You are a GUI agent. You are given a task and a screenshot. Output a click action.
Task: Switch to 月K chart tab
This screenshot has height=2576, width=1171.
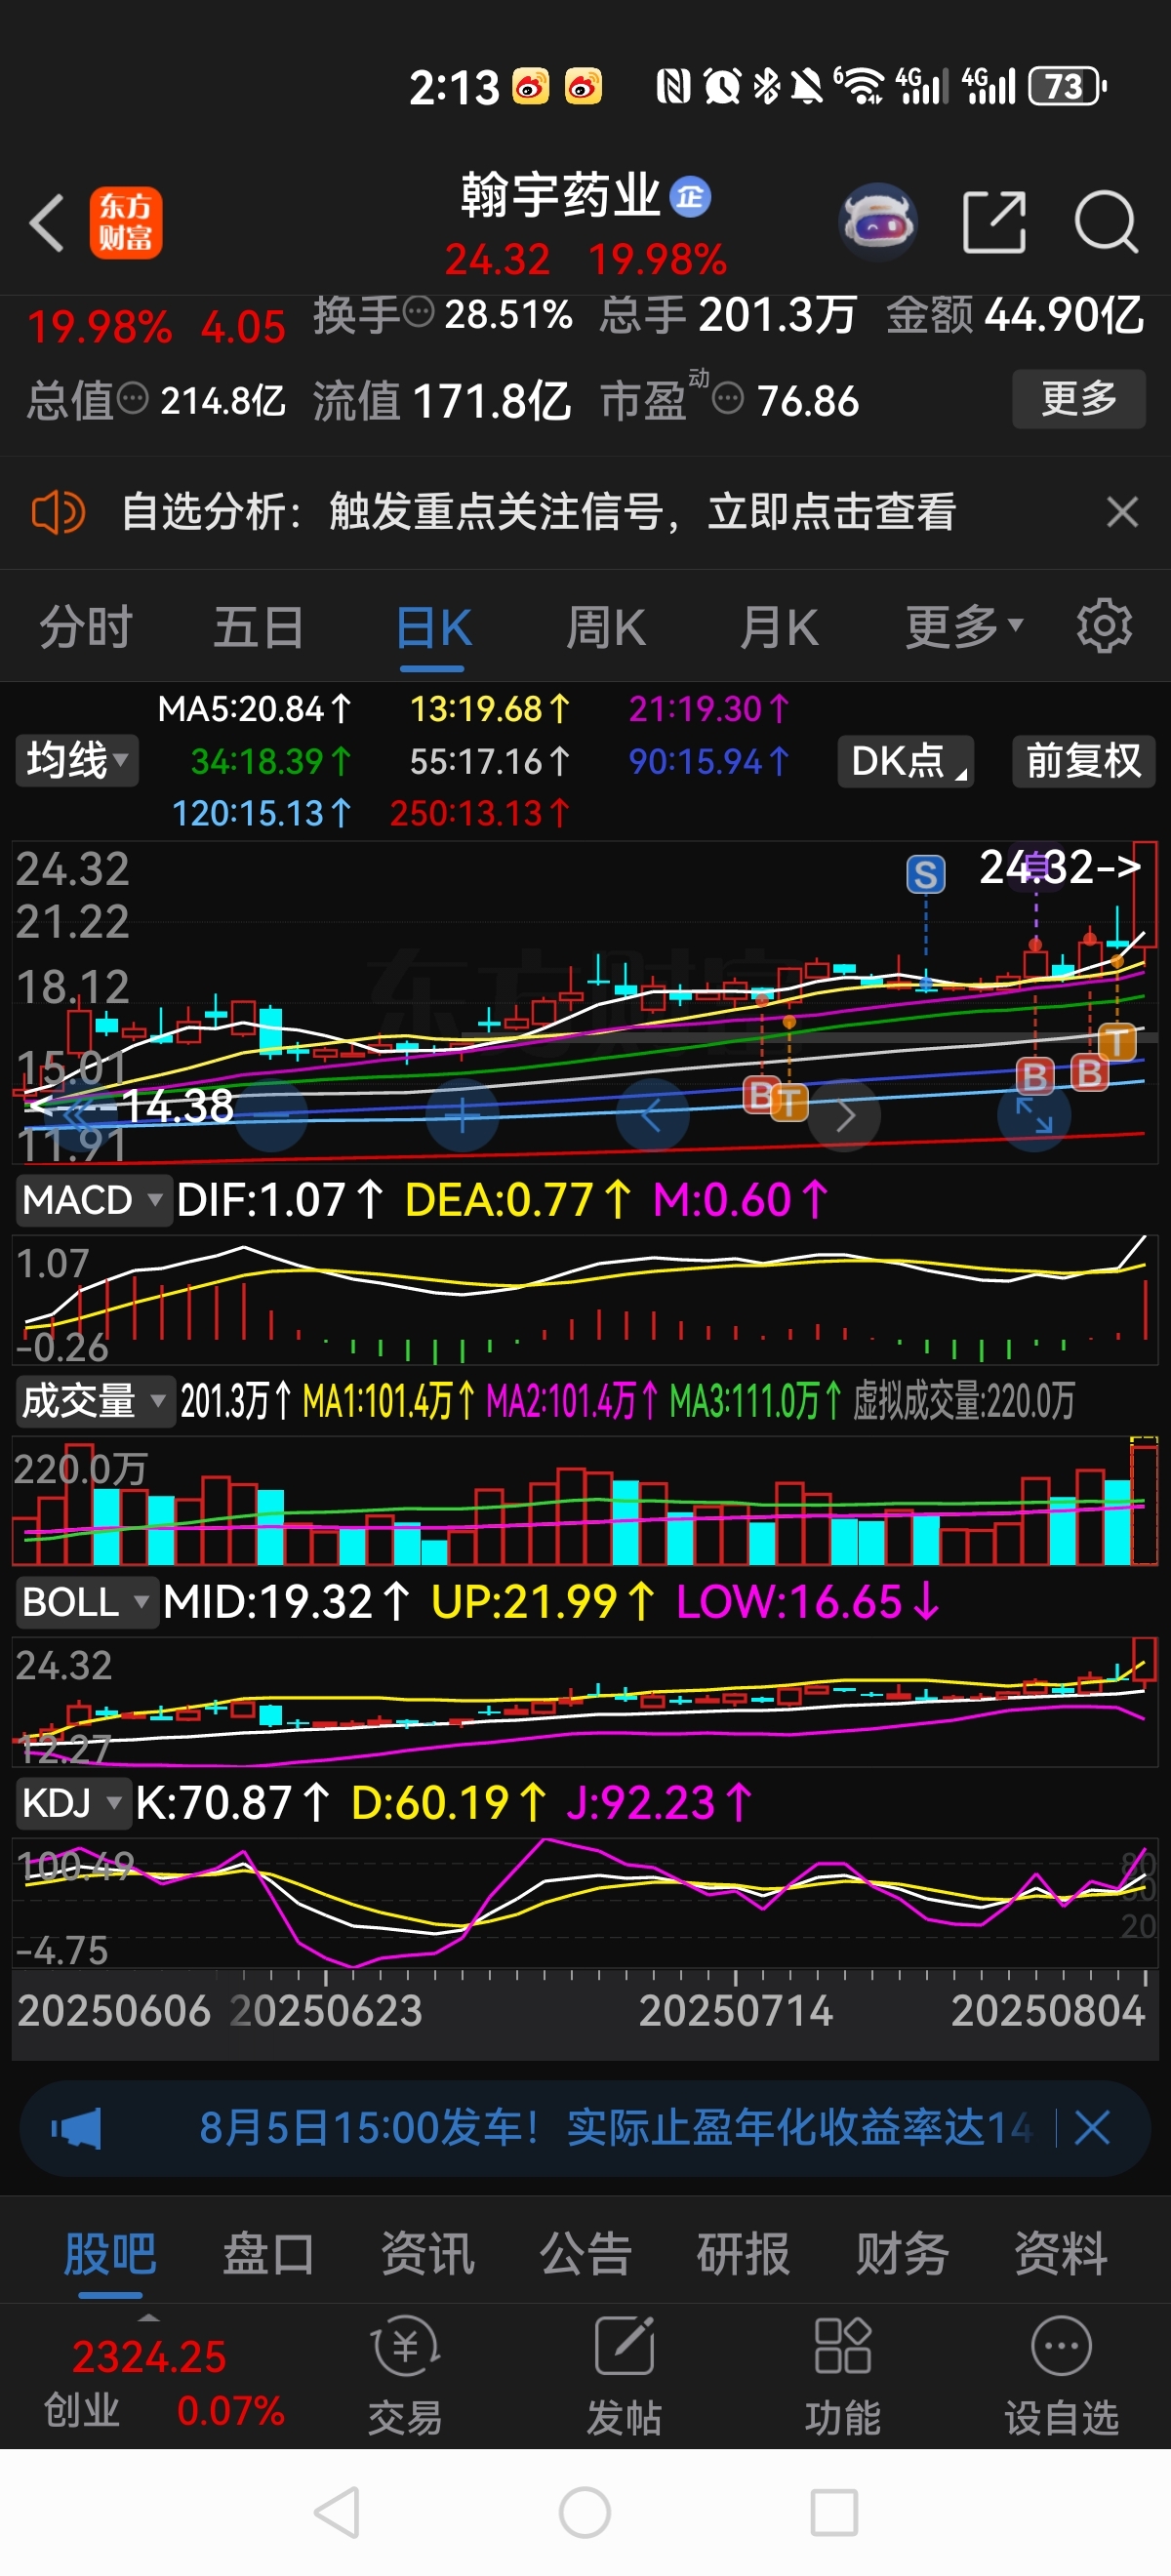[x=779, y=628]
